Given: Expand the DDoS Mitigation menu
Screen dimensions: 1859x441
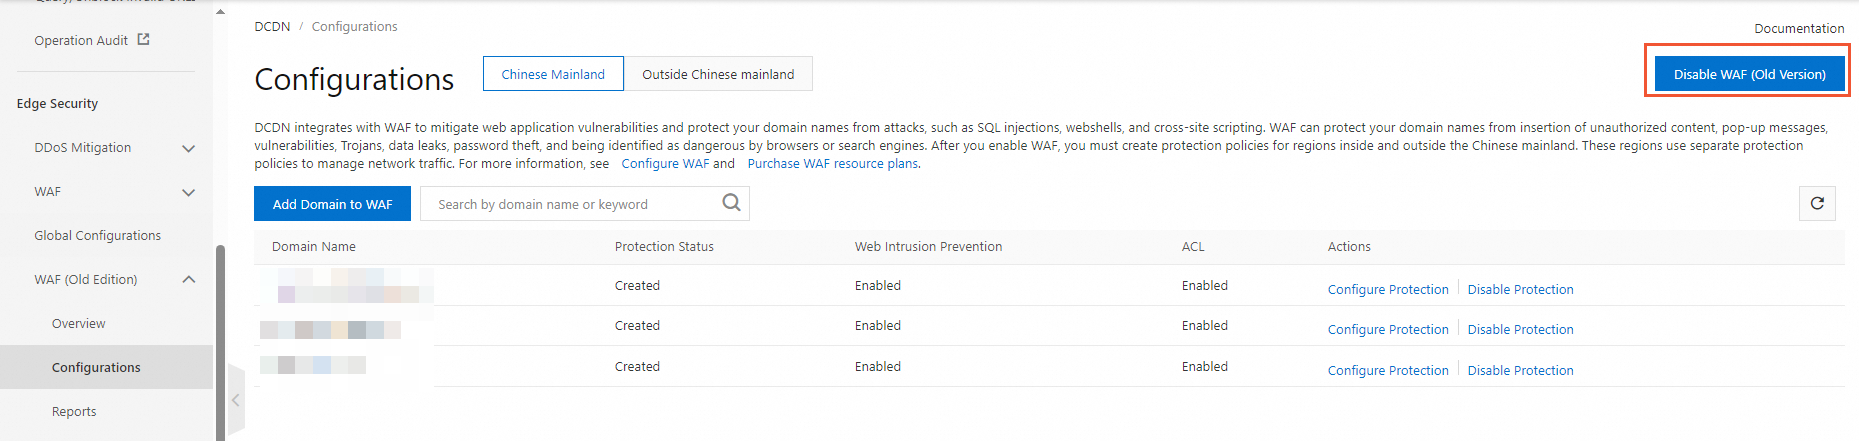Looking at the screenshot, I should 188,148.
